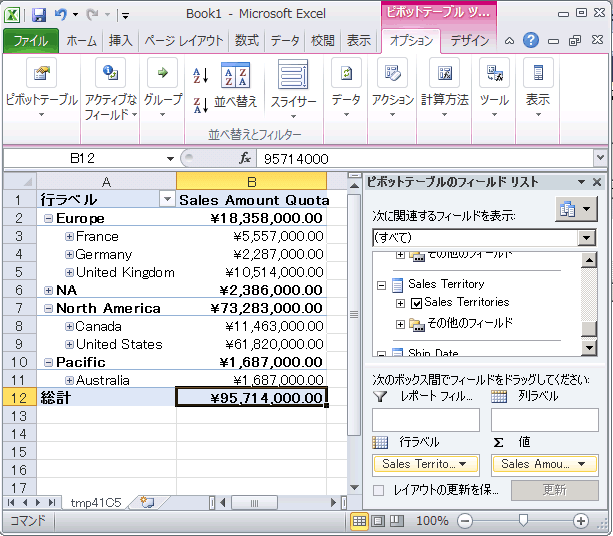The width and height of the screenshot is (613, 536).
Task: Switch to the 挿入 (Insert) tab
Action: click(x=120, y=41)
